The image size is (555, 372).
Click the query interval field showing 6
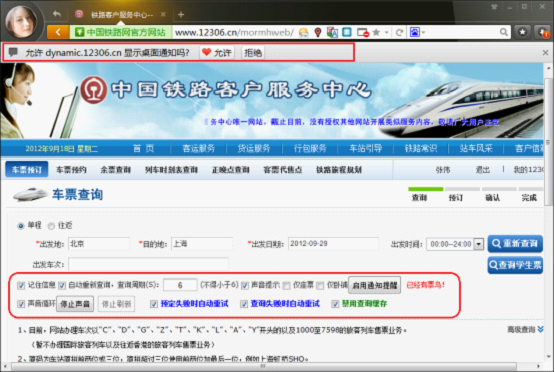pyautogui.click(x=180, y=285)
